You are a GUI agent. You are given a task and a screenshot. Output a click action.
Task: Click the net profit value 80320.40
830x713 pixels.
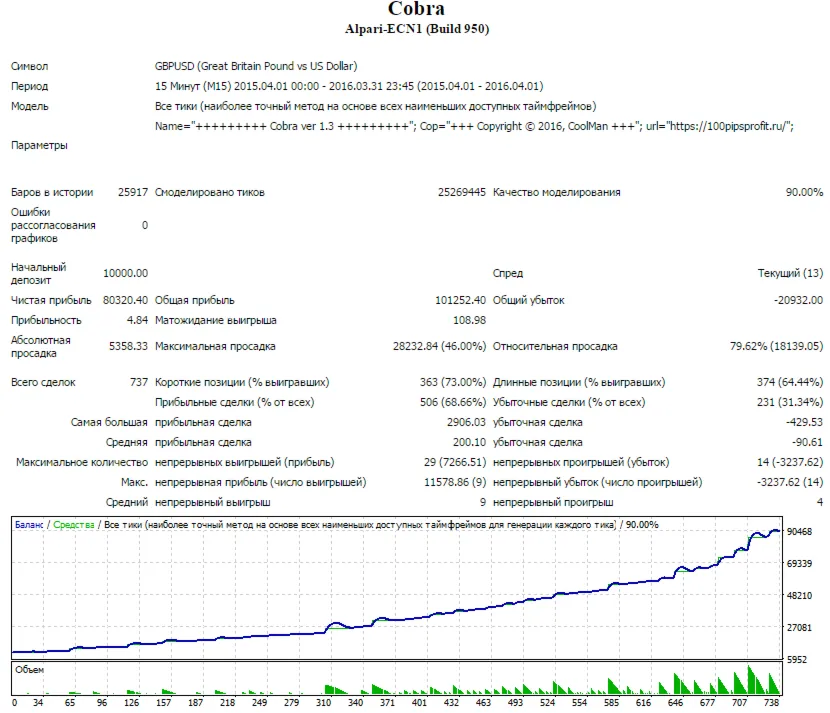(x=125, y=300)
